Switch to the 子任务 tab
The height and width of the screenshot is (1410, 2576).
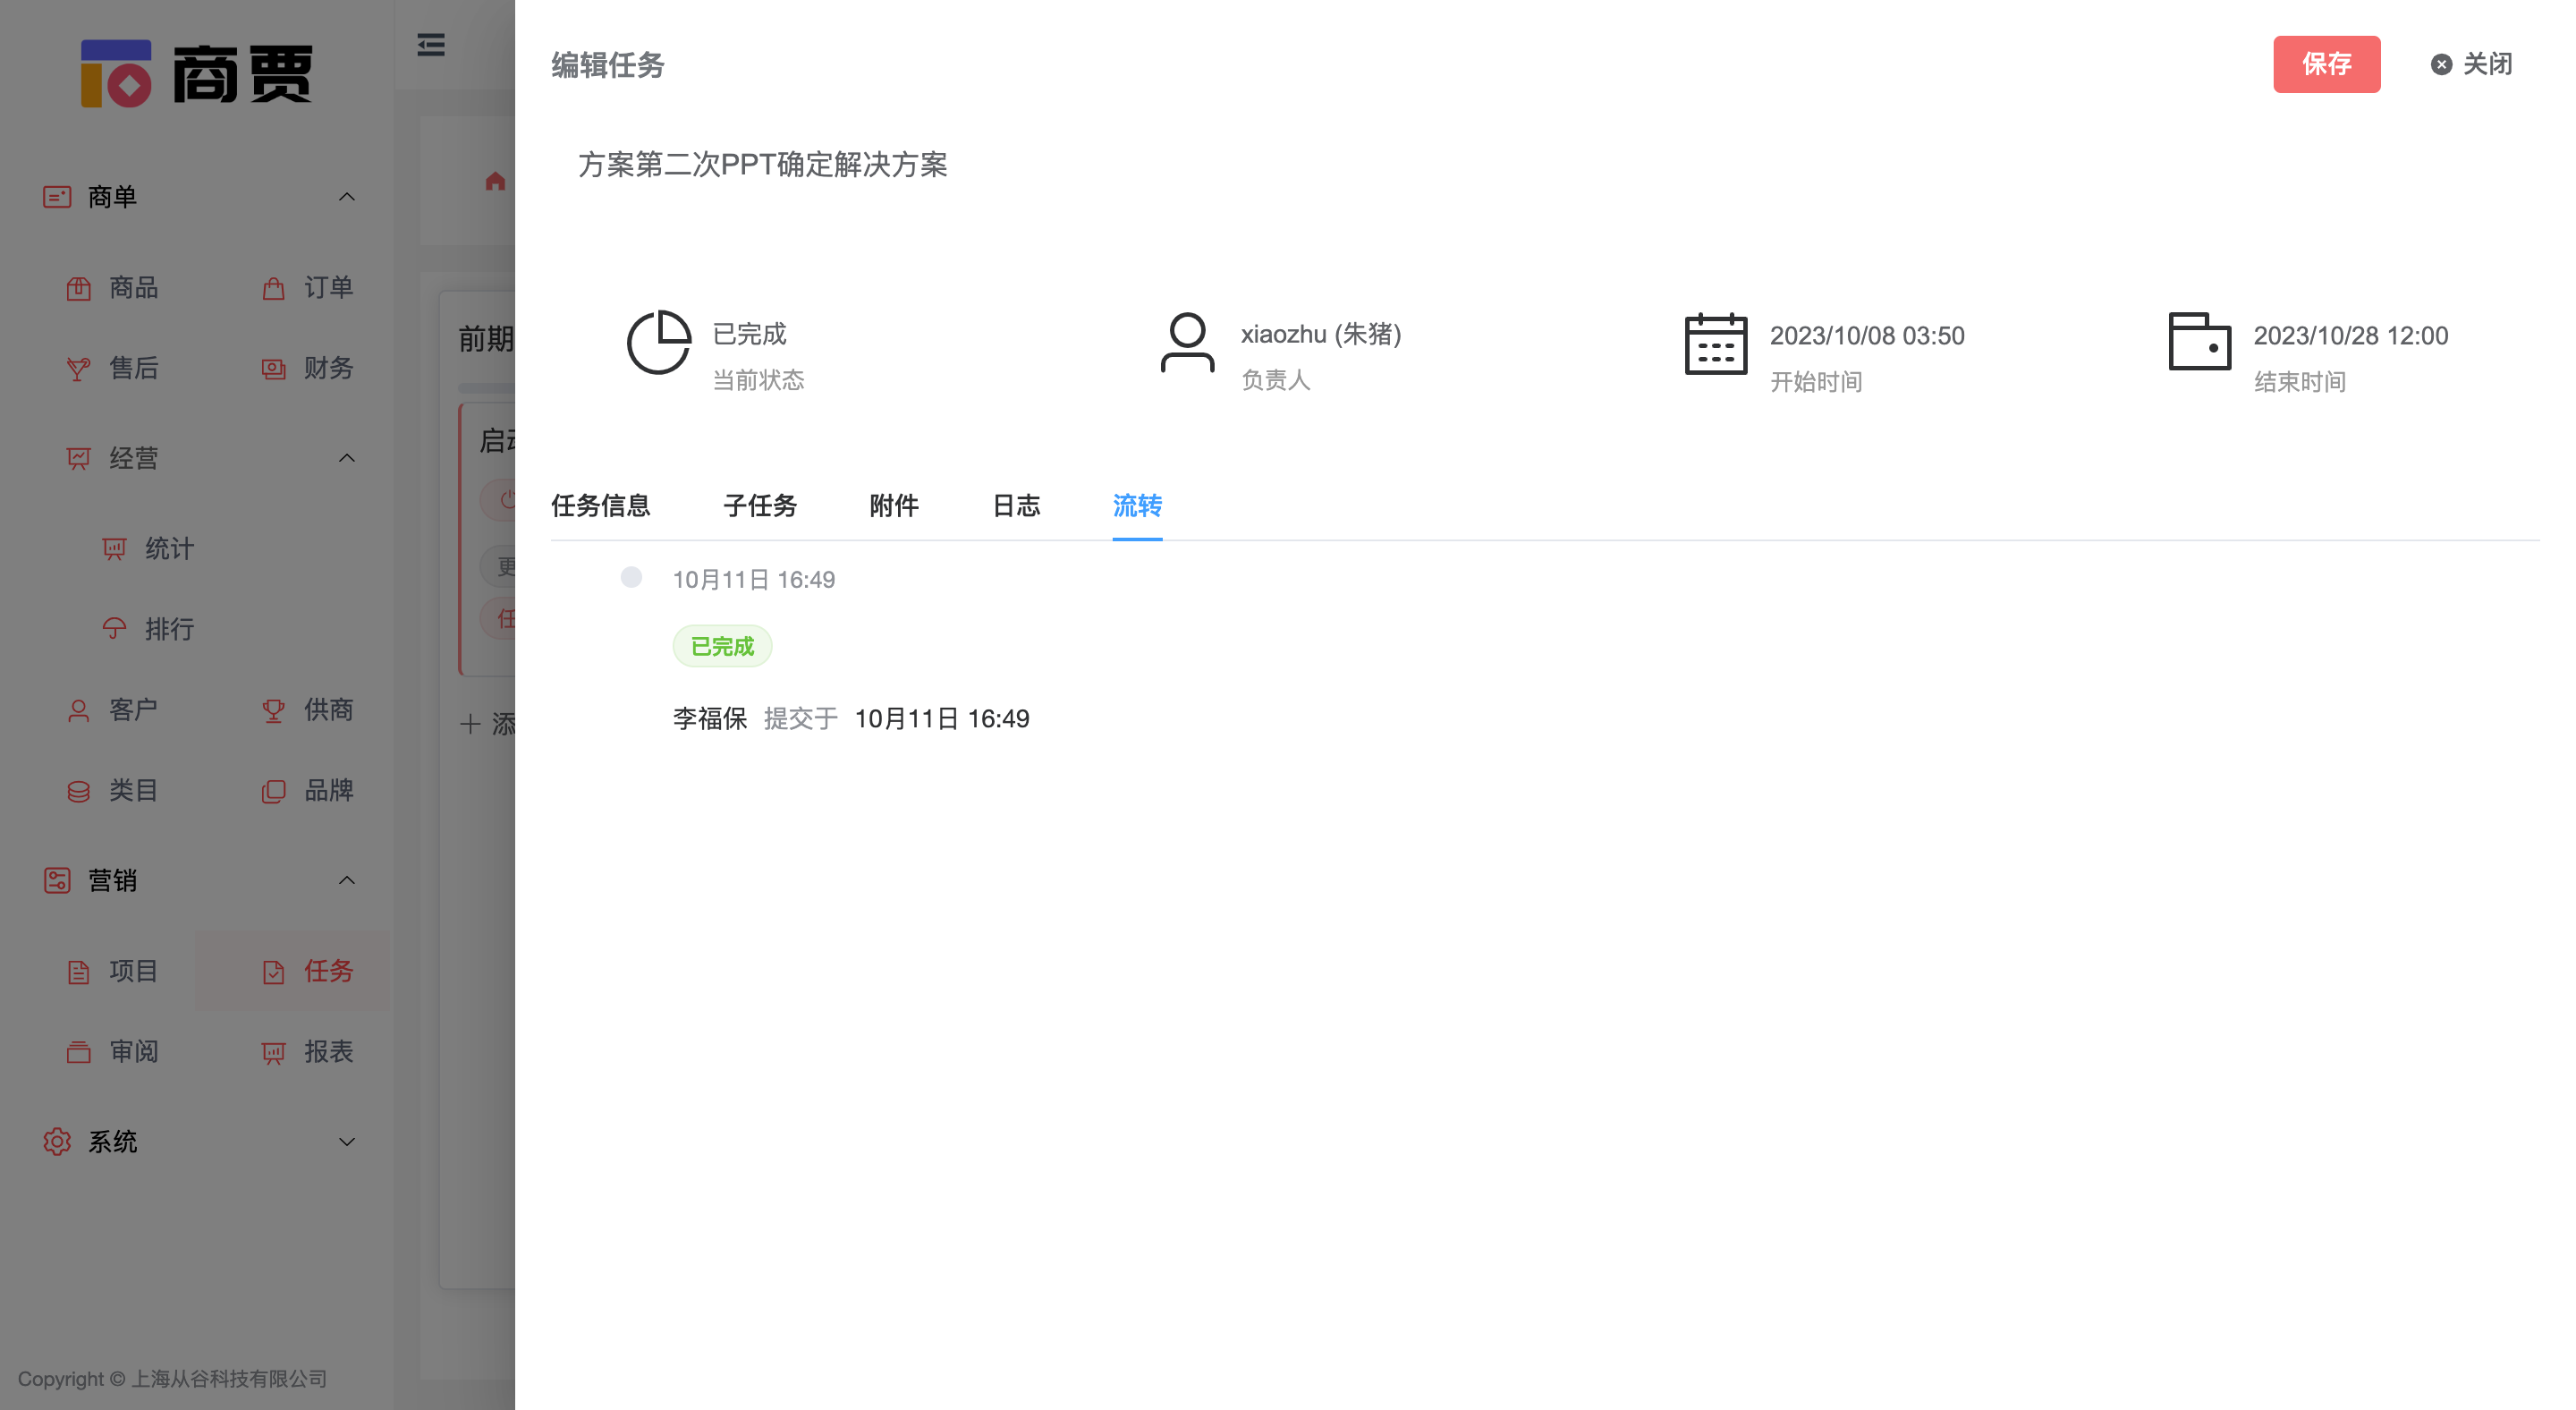pyautogui.click(x=759, y=506)
